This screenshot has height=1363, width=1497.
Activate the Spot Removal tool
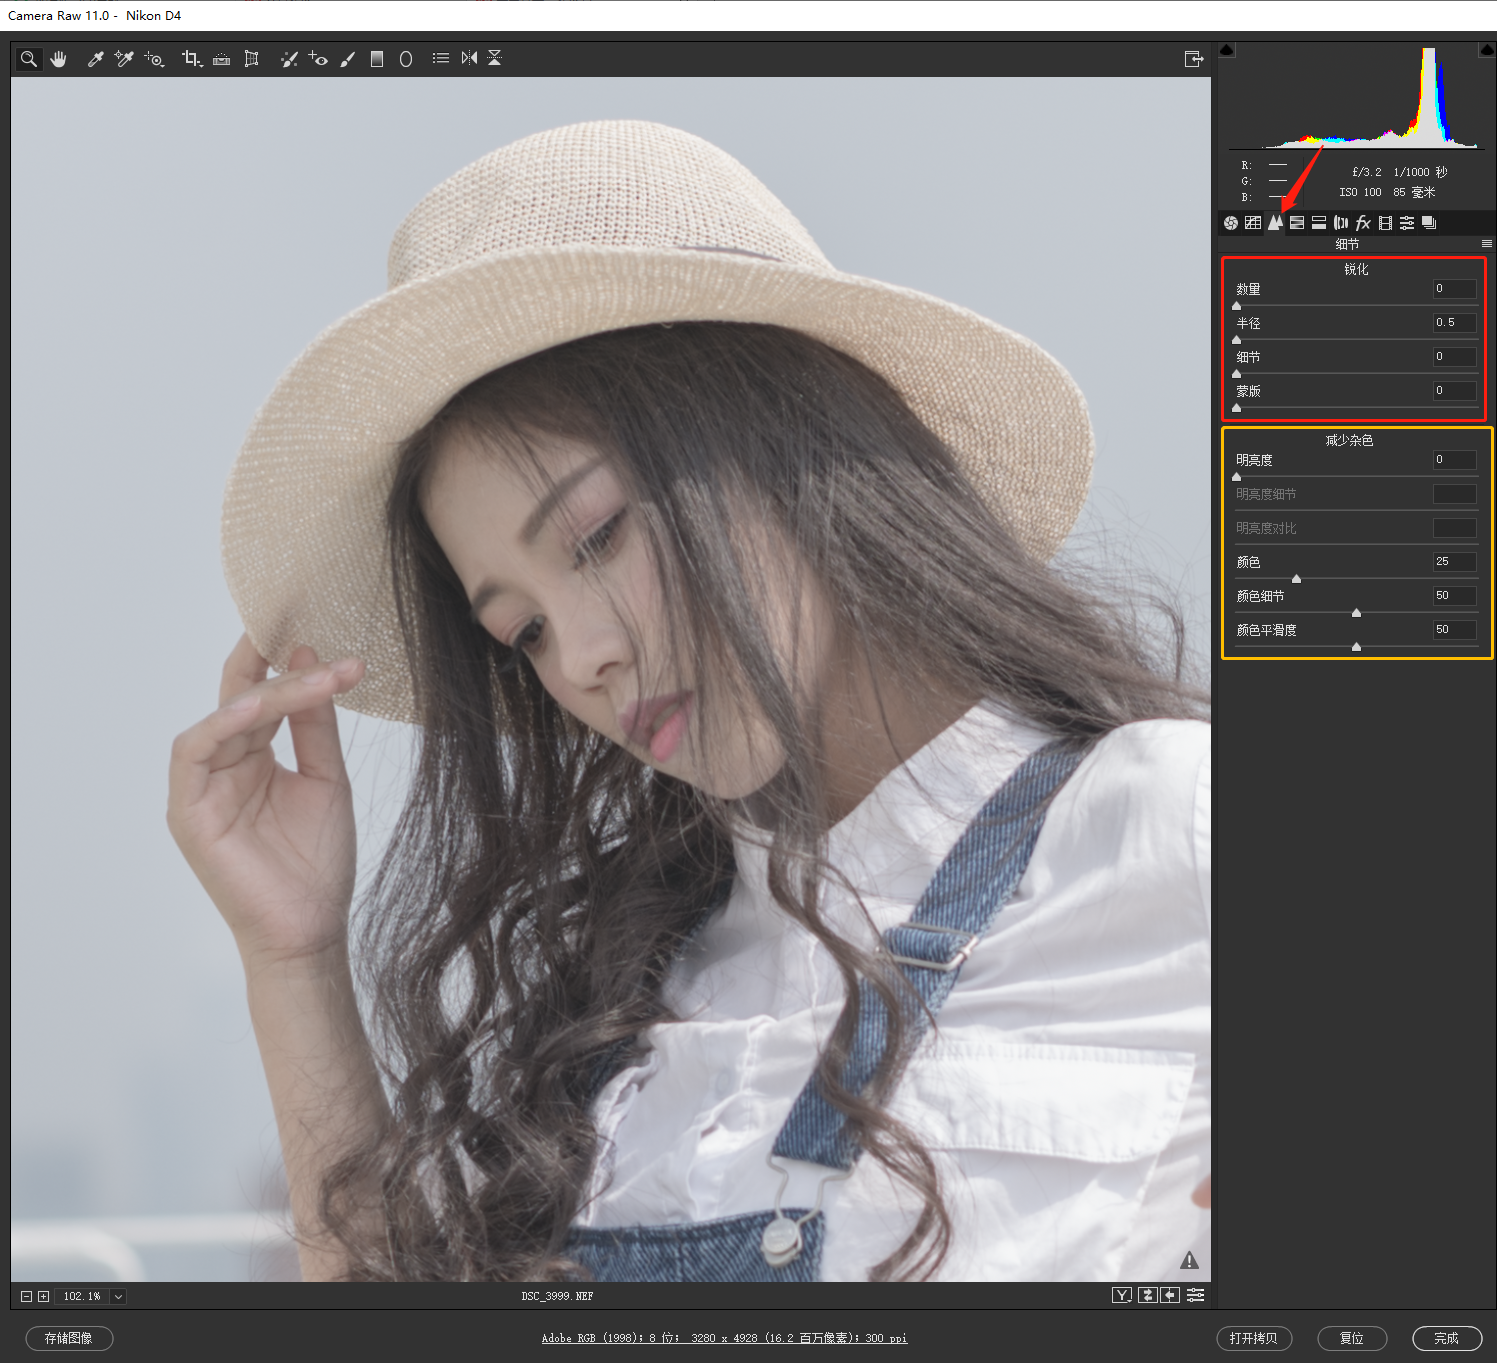289,59
